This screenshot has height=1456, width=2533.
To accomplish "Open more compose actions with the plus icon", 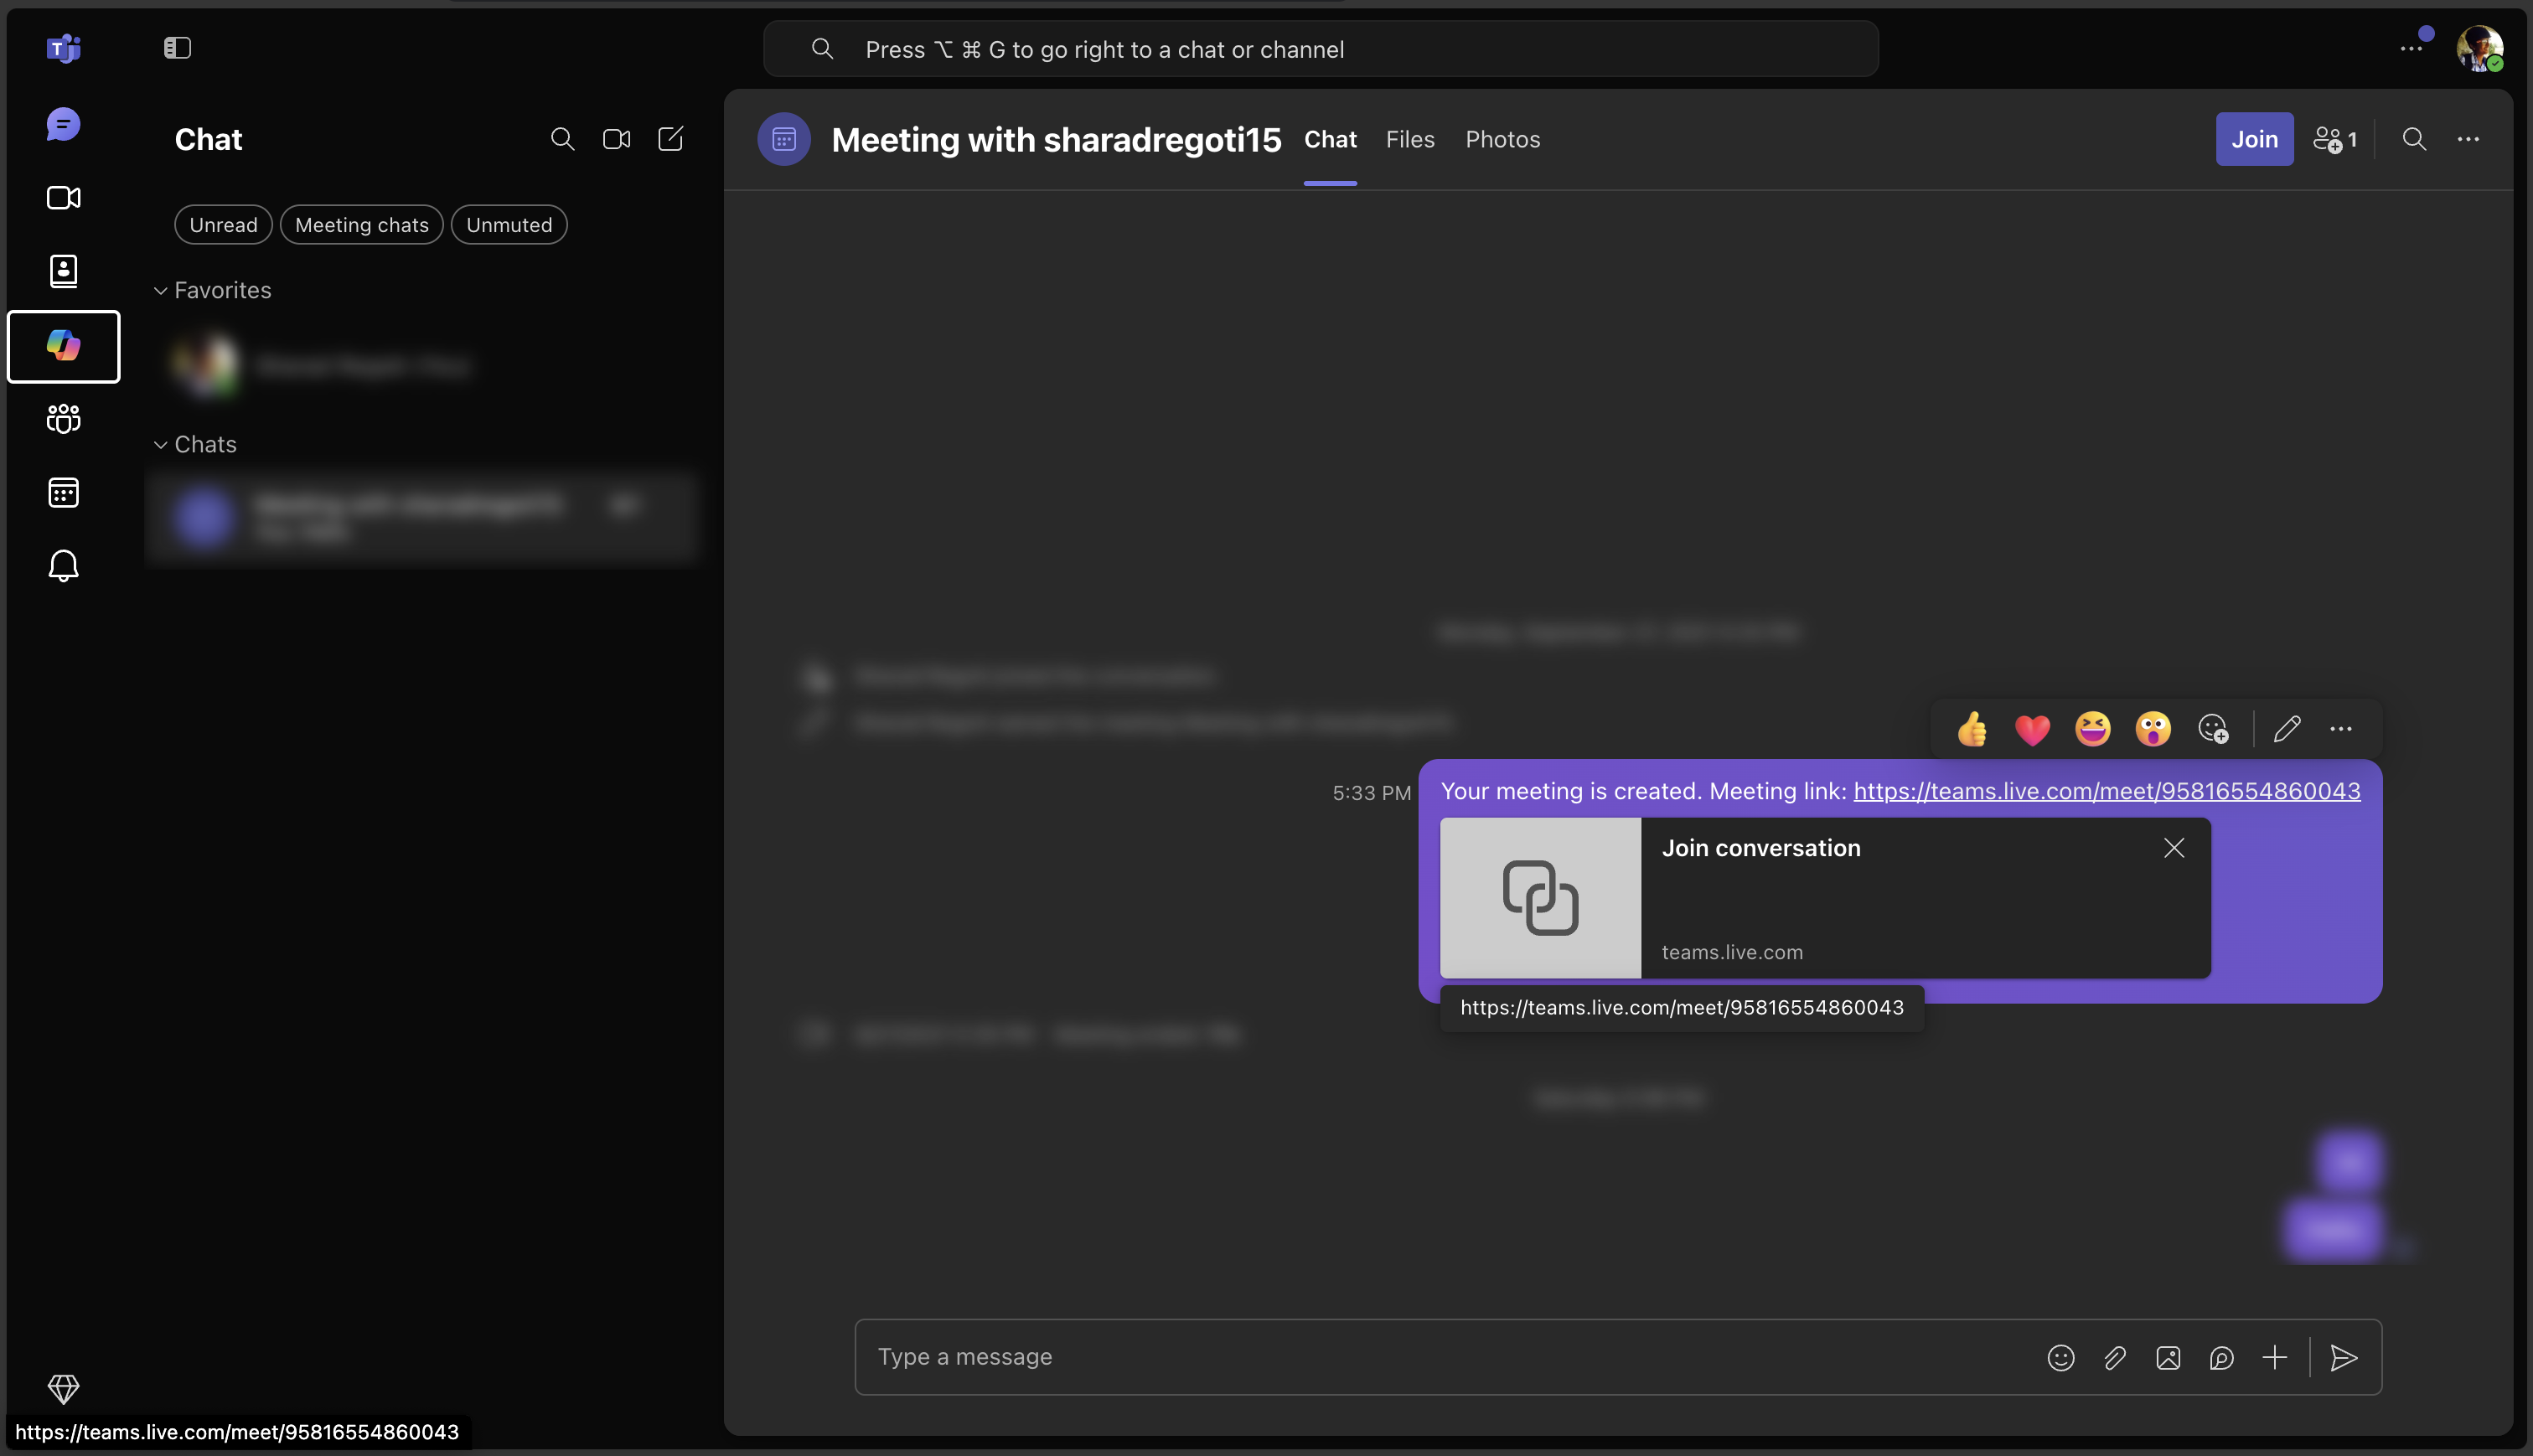I will [x=2275, y=1357].
